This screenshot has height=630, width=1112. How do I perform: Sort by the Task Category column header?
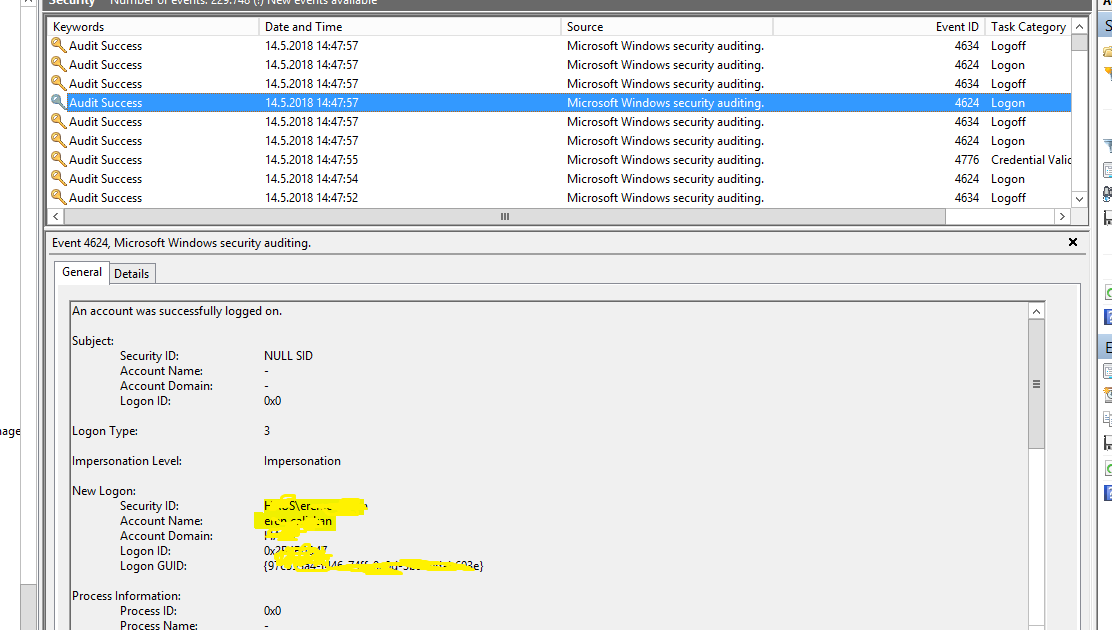[x=1027, y=27]
